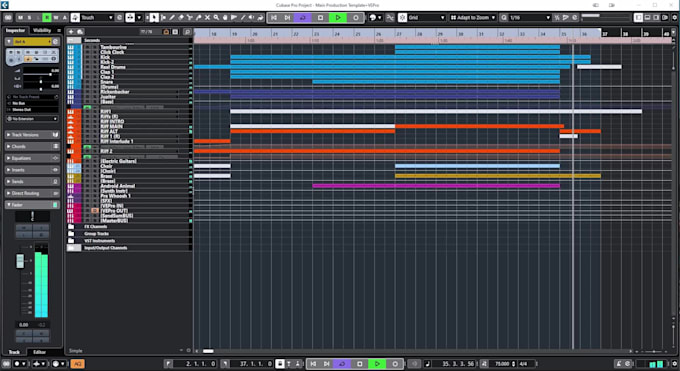Screen dimensions: 680x371
Task: Expand the Equalizers inspector section
Action: tap(33, 158)
